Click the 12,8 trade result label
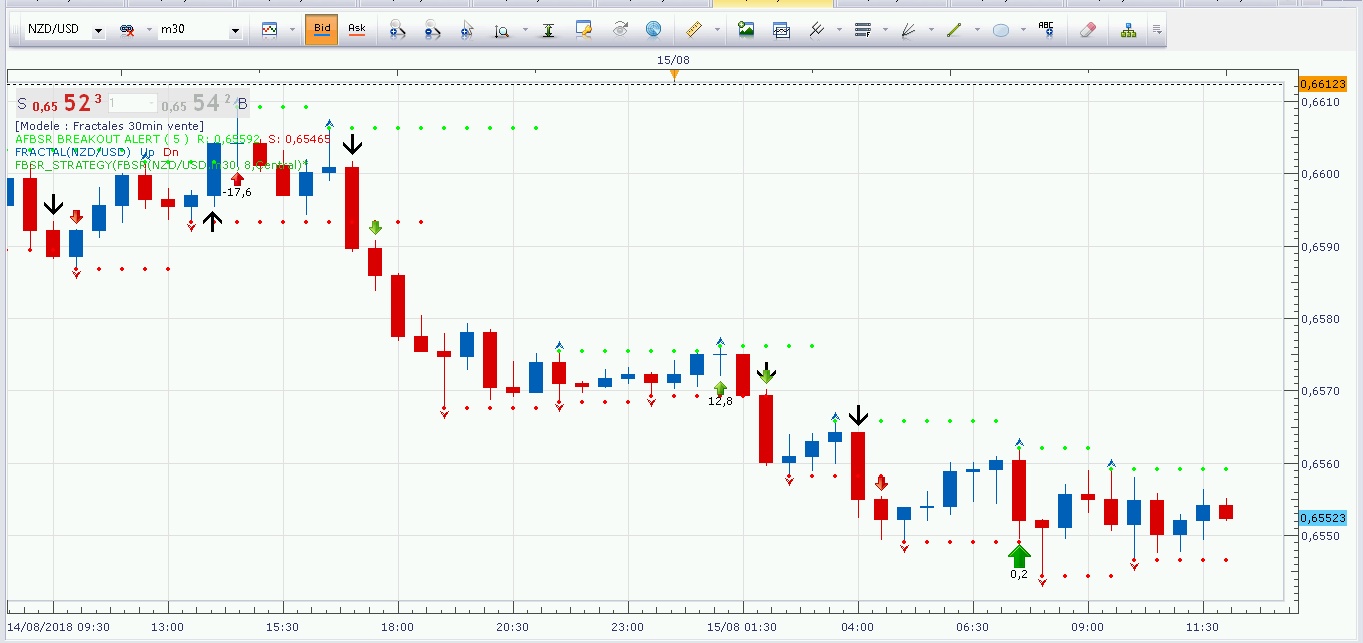Screen dimensions: 1363x643 point(720,401)
